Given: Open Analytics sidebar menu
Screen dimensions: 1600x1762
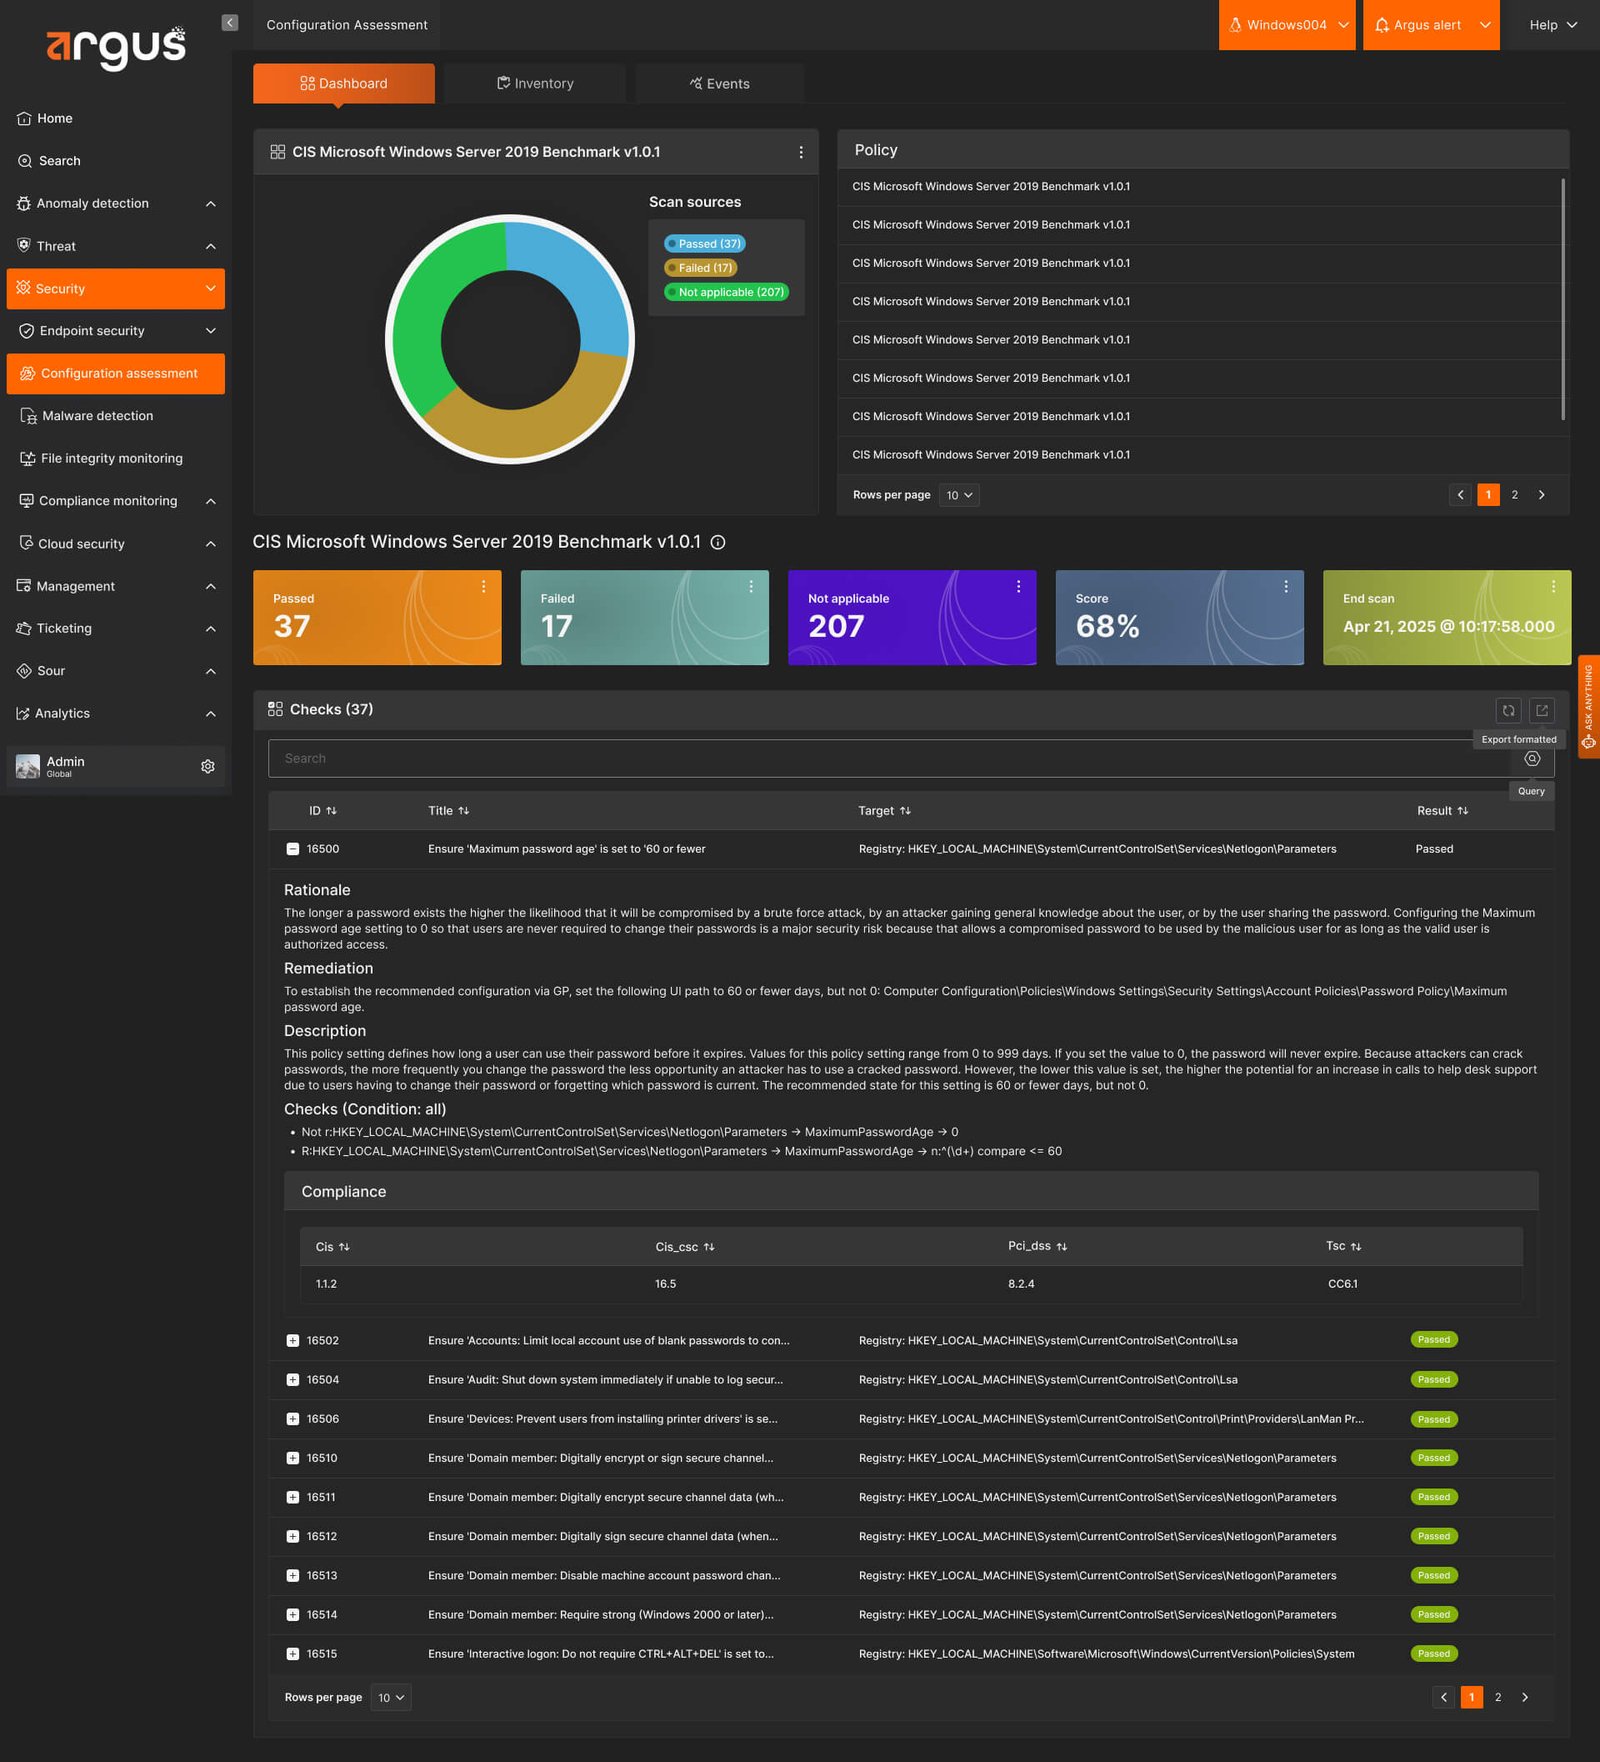Looking at the screenshot, I should point(116,713).
